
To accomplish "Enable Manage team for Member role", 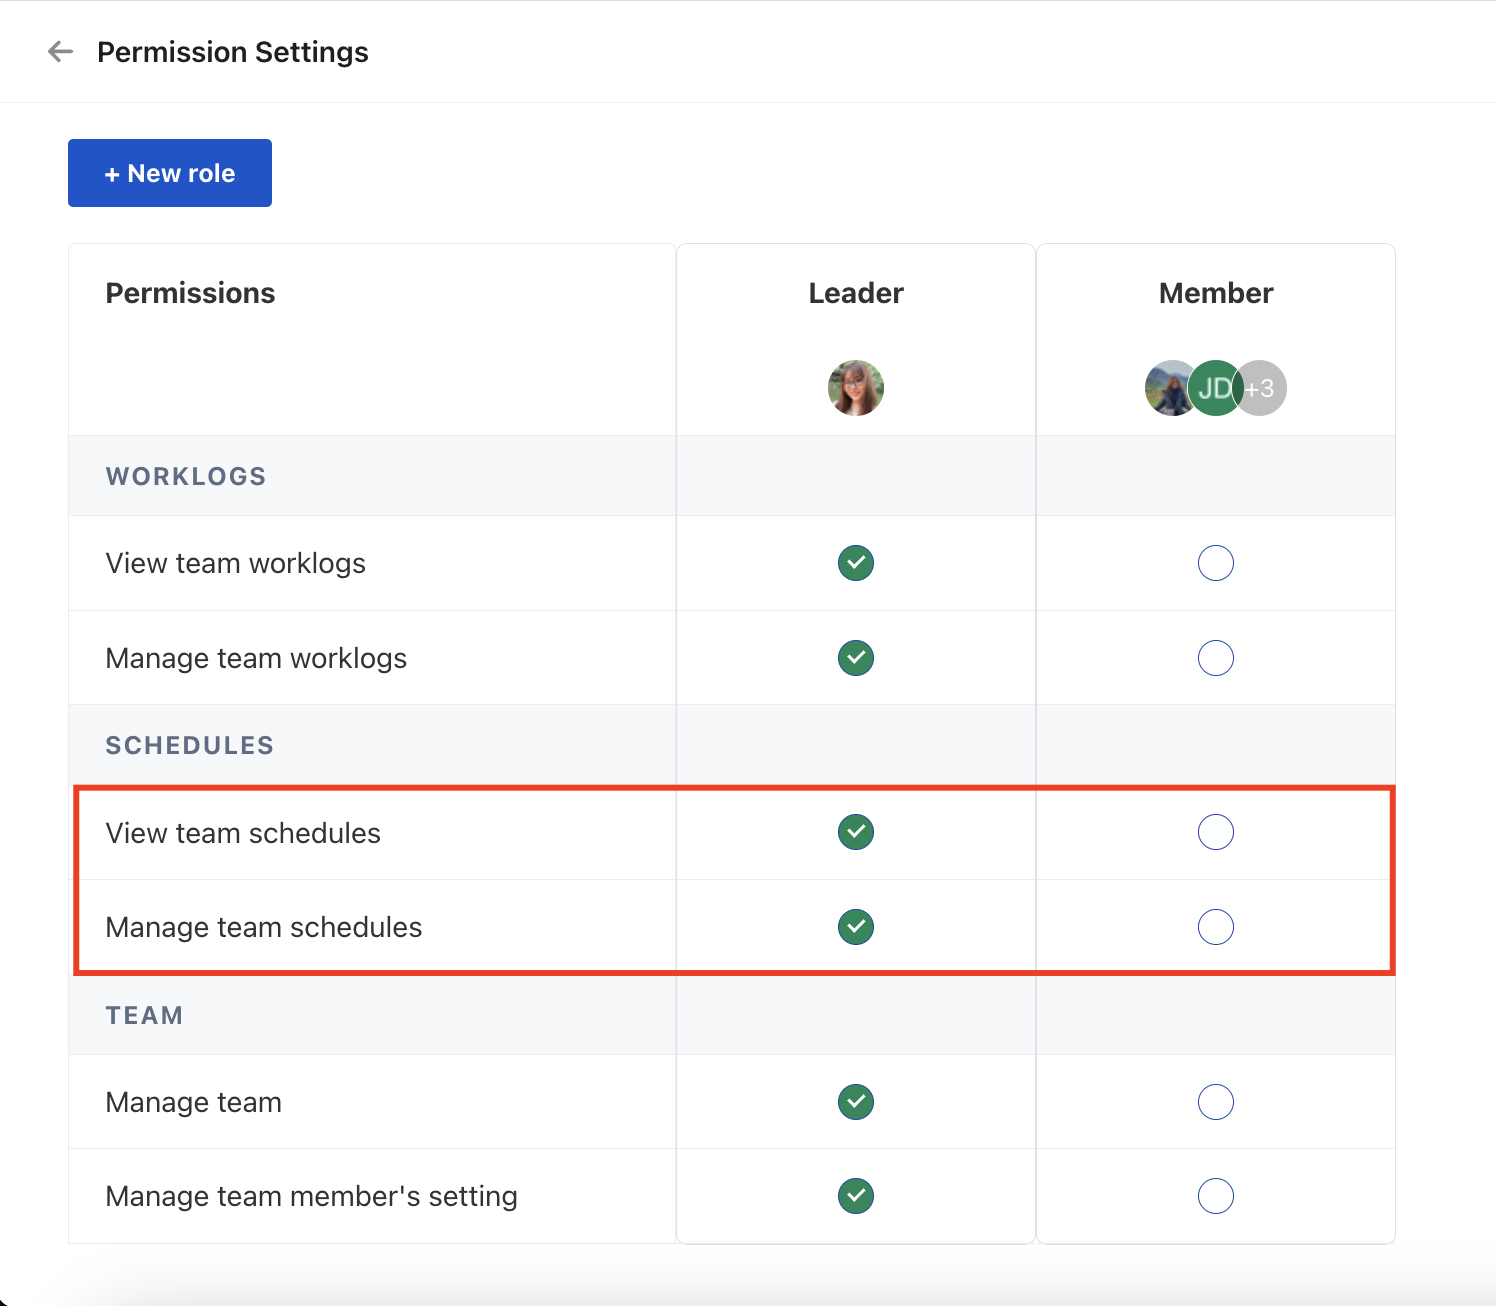I will click(x=1215, y=1102).
